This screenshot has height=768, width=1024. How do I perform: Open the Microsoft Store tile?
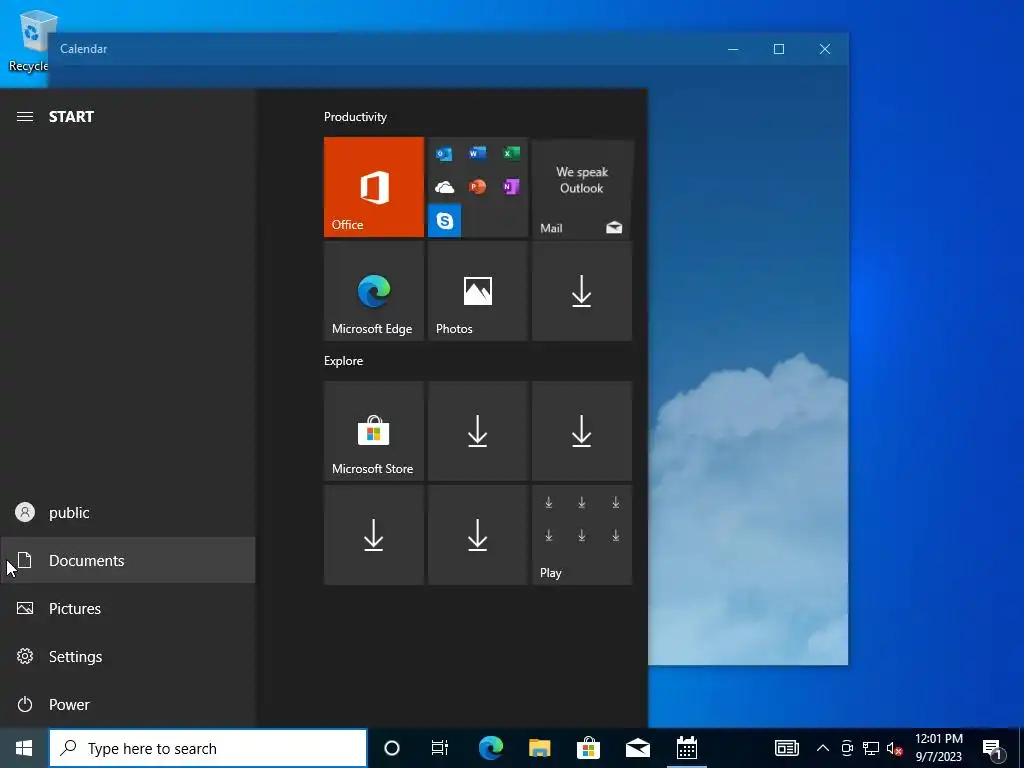[374, 431]
